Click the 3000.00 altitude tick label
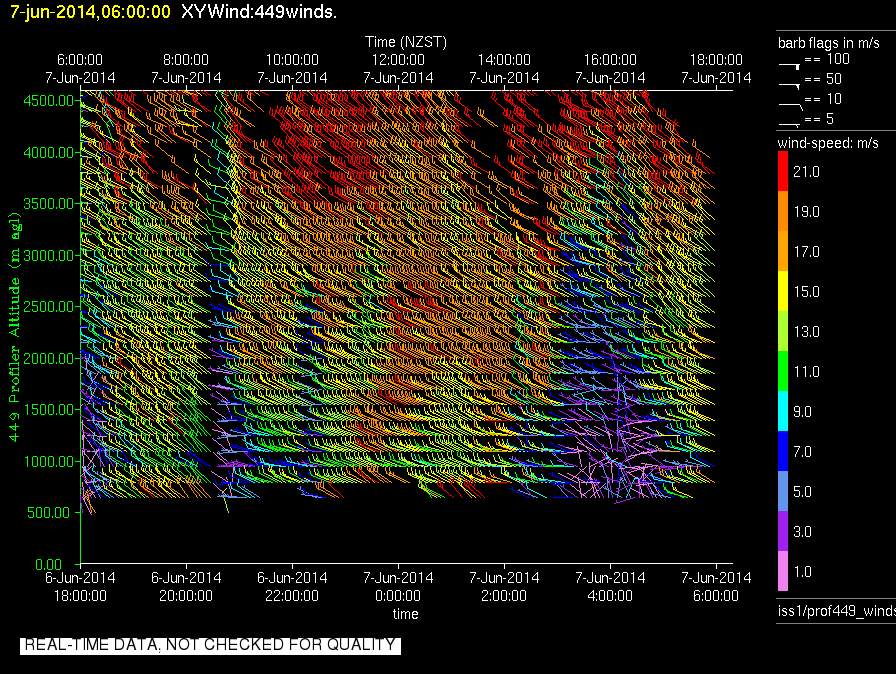The width and height of the screenshot is (896, 674). [49, 255]
